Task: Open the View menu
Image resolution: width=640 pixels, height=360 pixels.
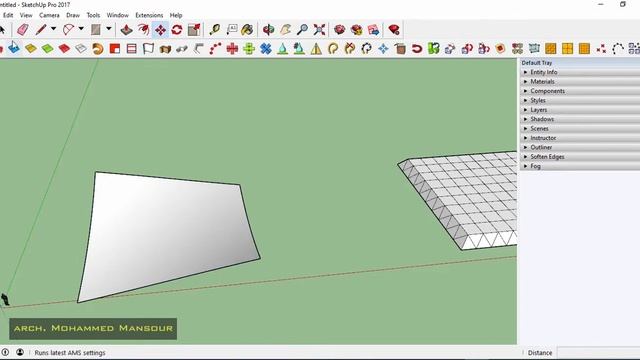Action: click(x=26, y=15)
